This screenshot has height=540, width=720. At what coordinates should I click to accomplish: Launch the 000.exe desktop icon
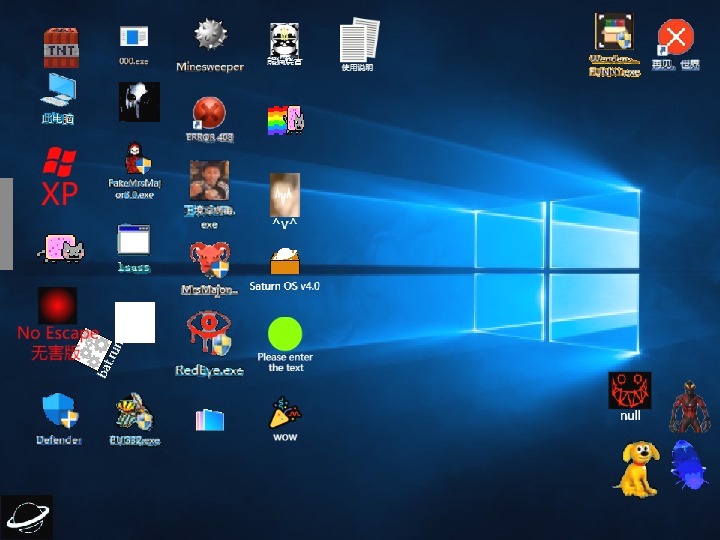(x=134, y=36)
